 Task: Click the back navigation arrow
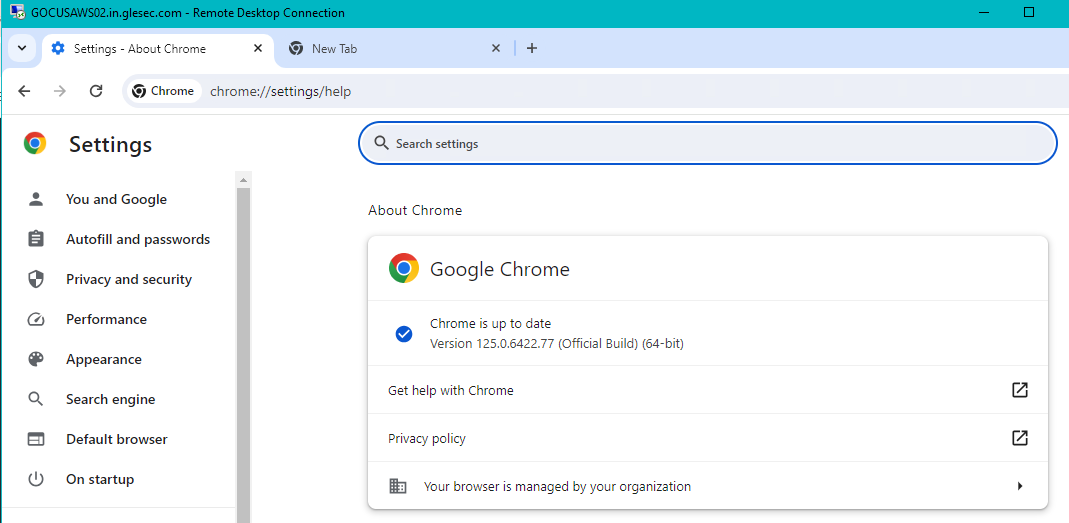(x=25, y=91)
